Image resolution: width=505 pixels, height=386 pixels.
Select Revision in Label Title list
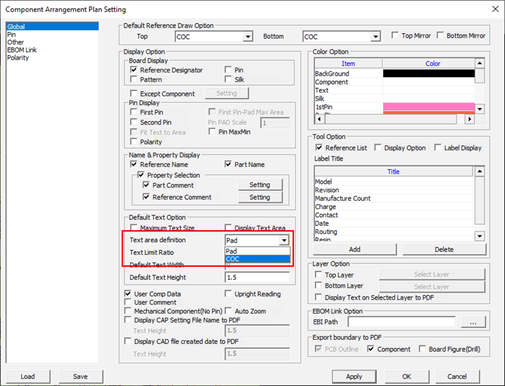click(x=394, y=190)
